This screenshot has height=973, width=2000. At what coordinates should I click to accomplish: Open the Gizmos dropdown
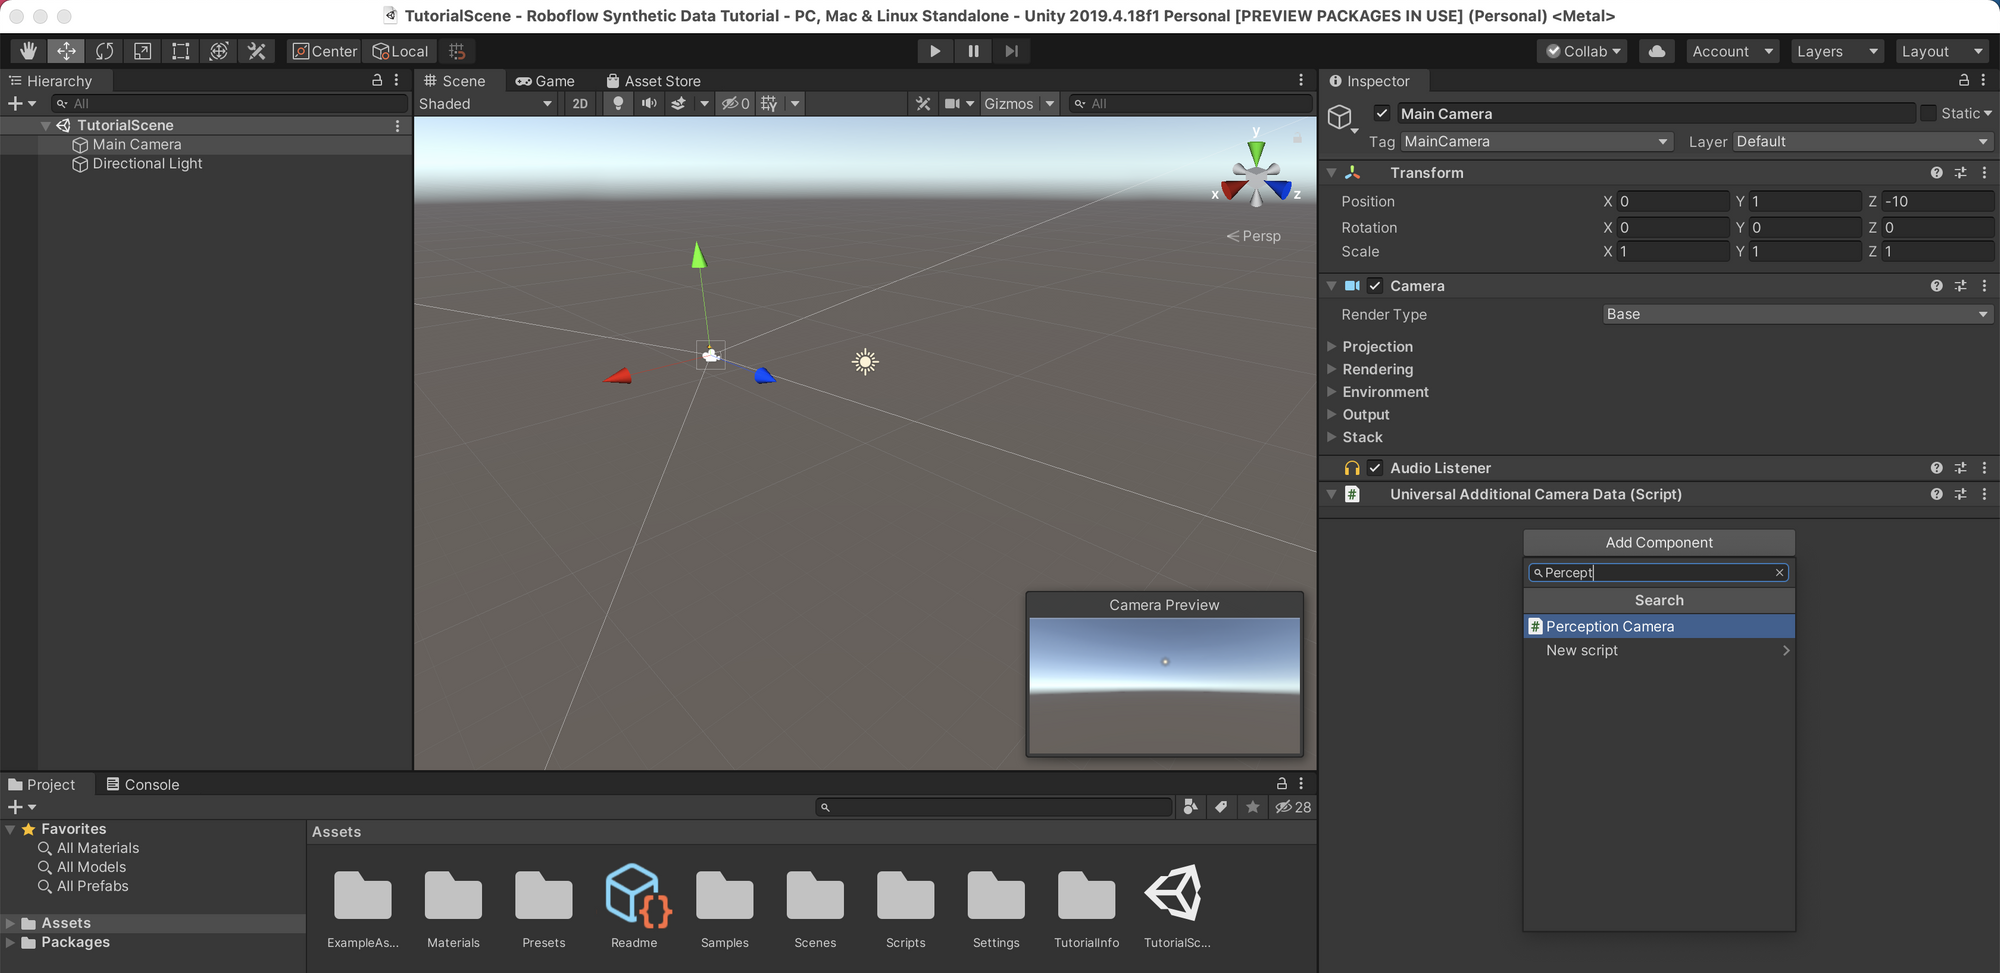click(x=1018, y=103)
